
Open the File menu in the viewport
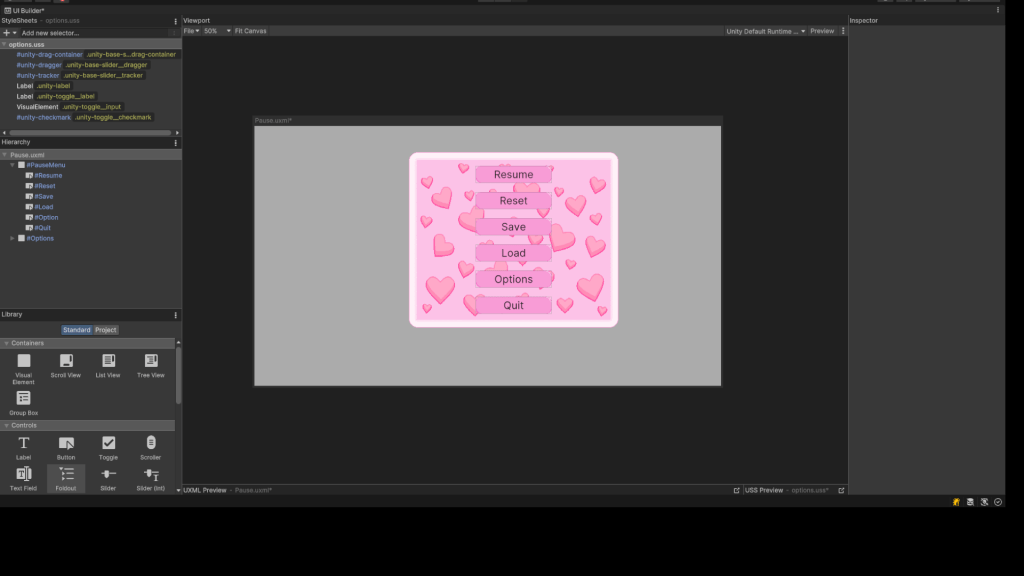pos(191,31)
